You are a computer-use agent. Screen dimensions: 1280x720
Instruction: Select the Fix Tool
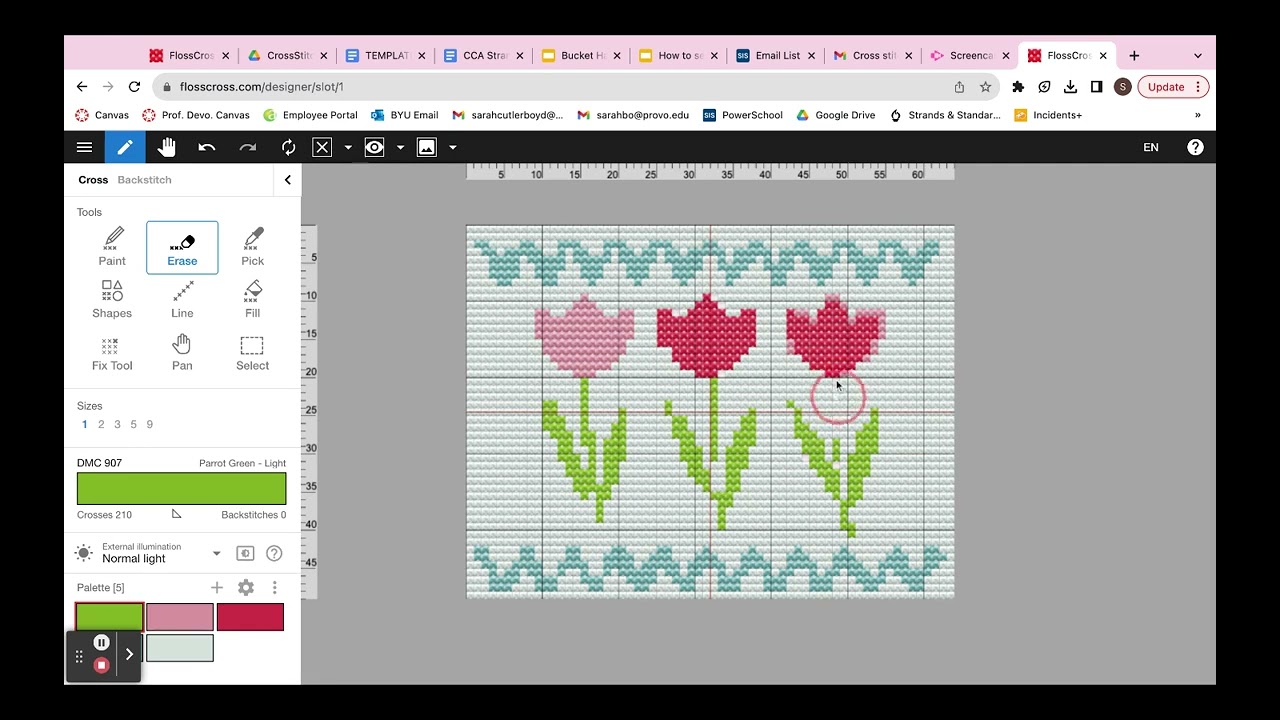pyautogui.click(x=112, y=352)
